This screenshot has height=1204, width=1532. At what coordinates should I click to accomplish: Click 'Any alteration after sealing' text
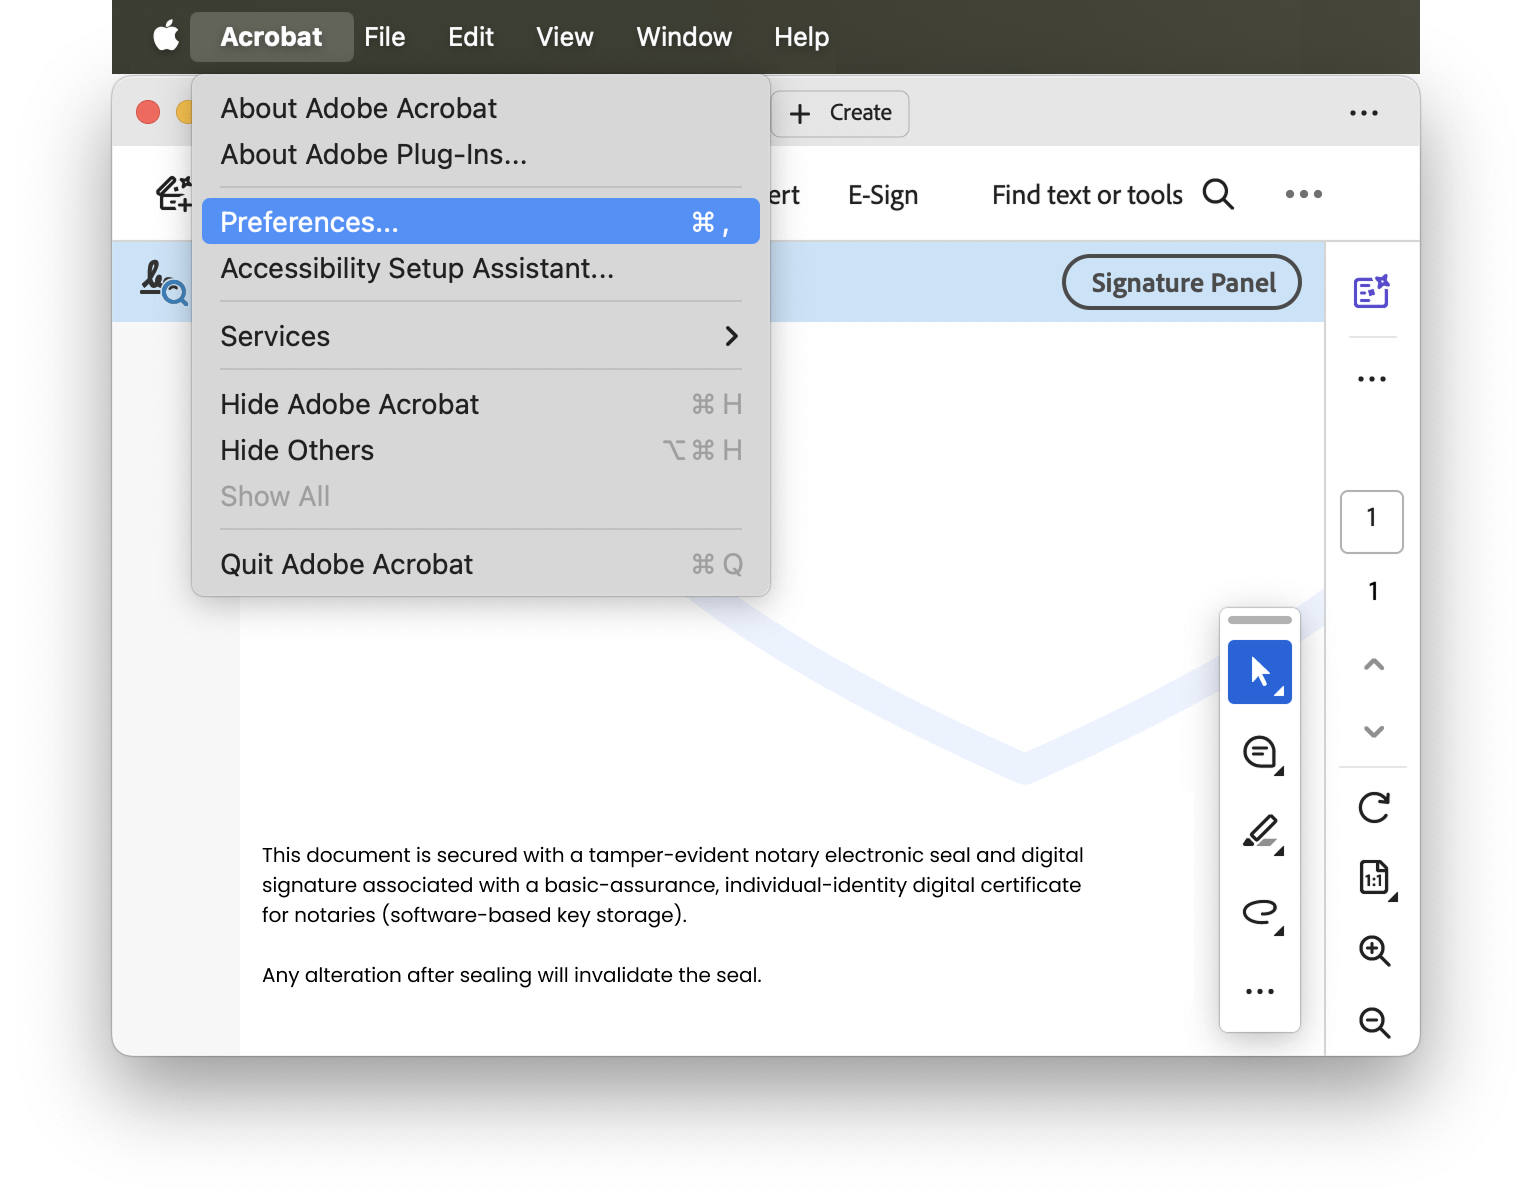(512, 975)
